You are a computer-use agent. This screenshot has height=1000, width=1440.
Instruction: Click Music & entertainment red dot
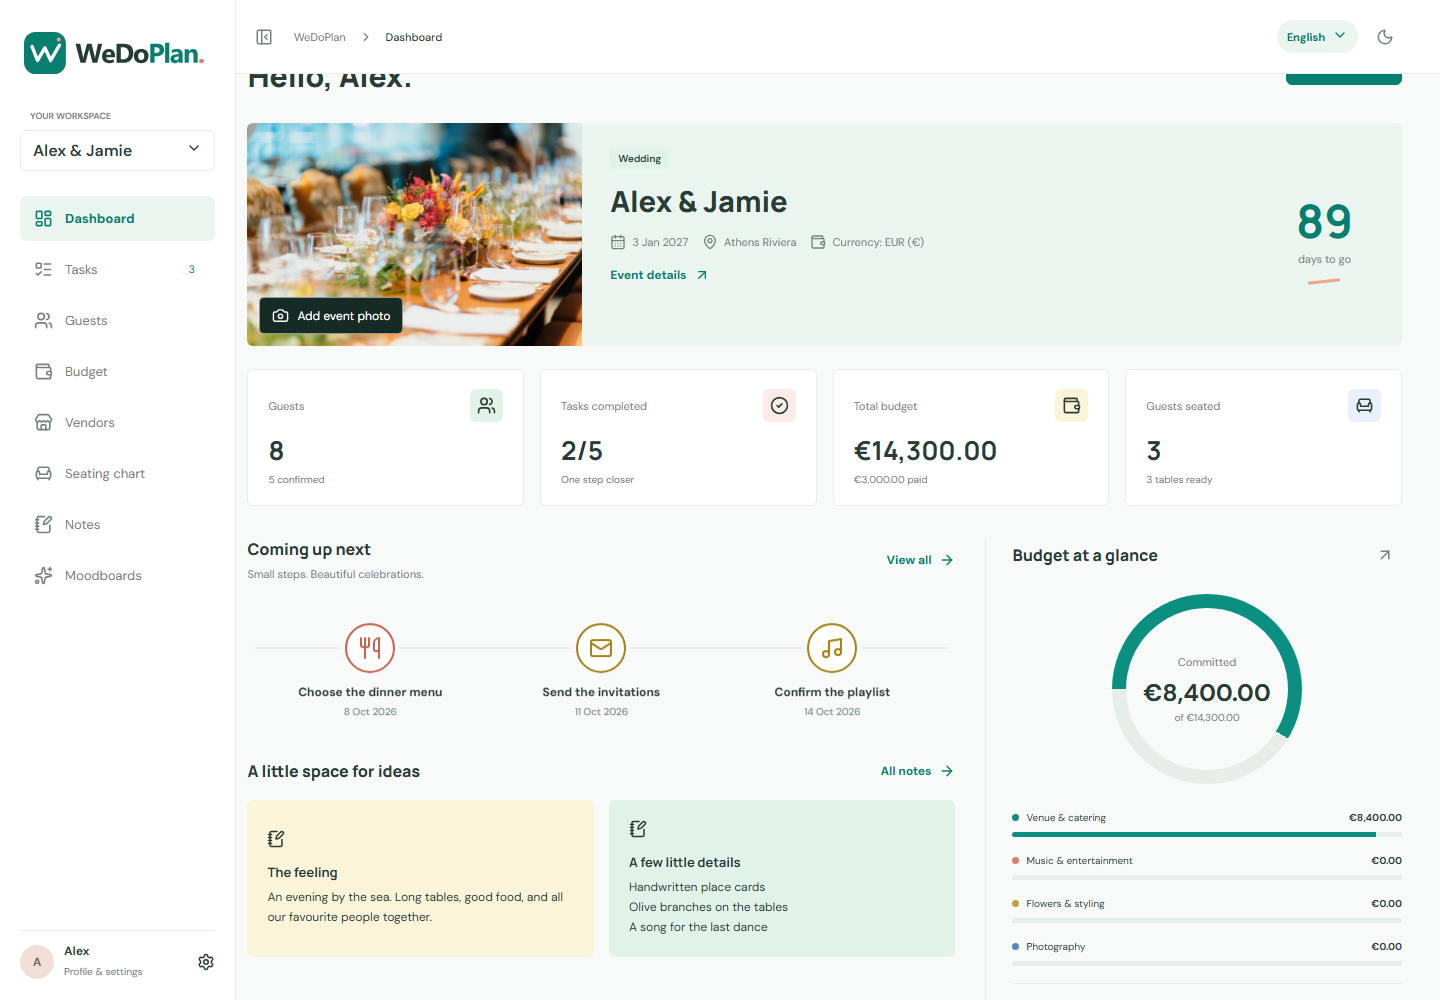click(1016, 861)
